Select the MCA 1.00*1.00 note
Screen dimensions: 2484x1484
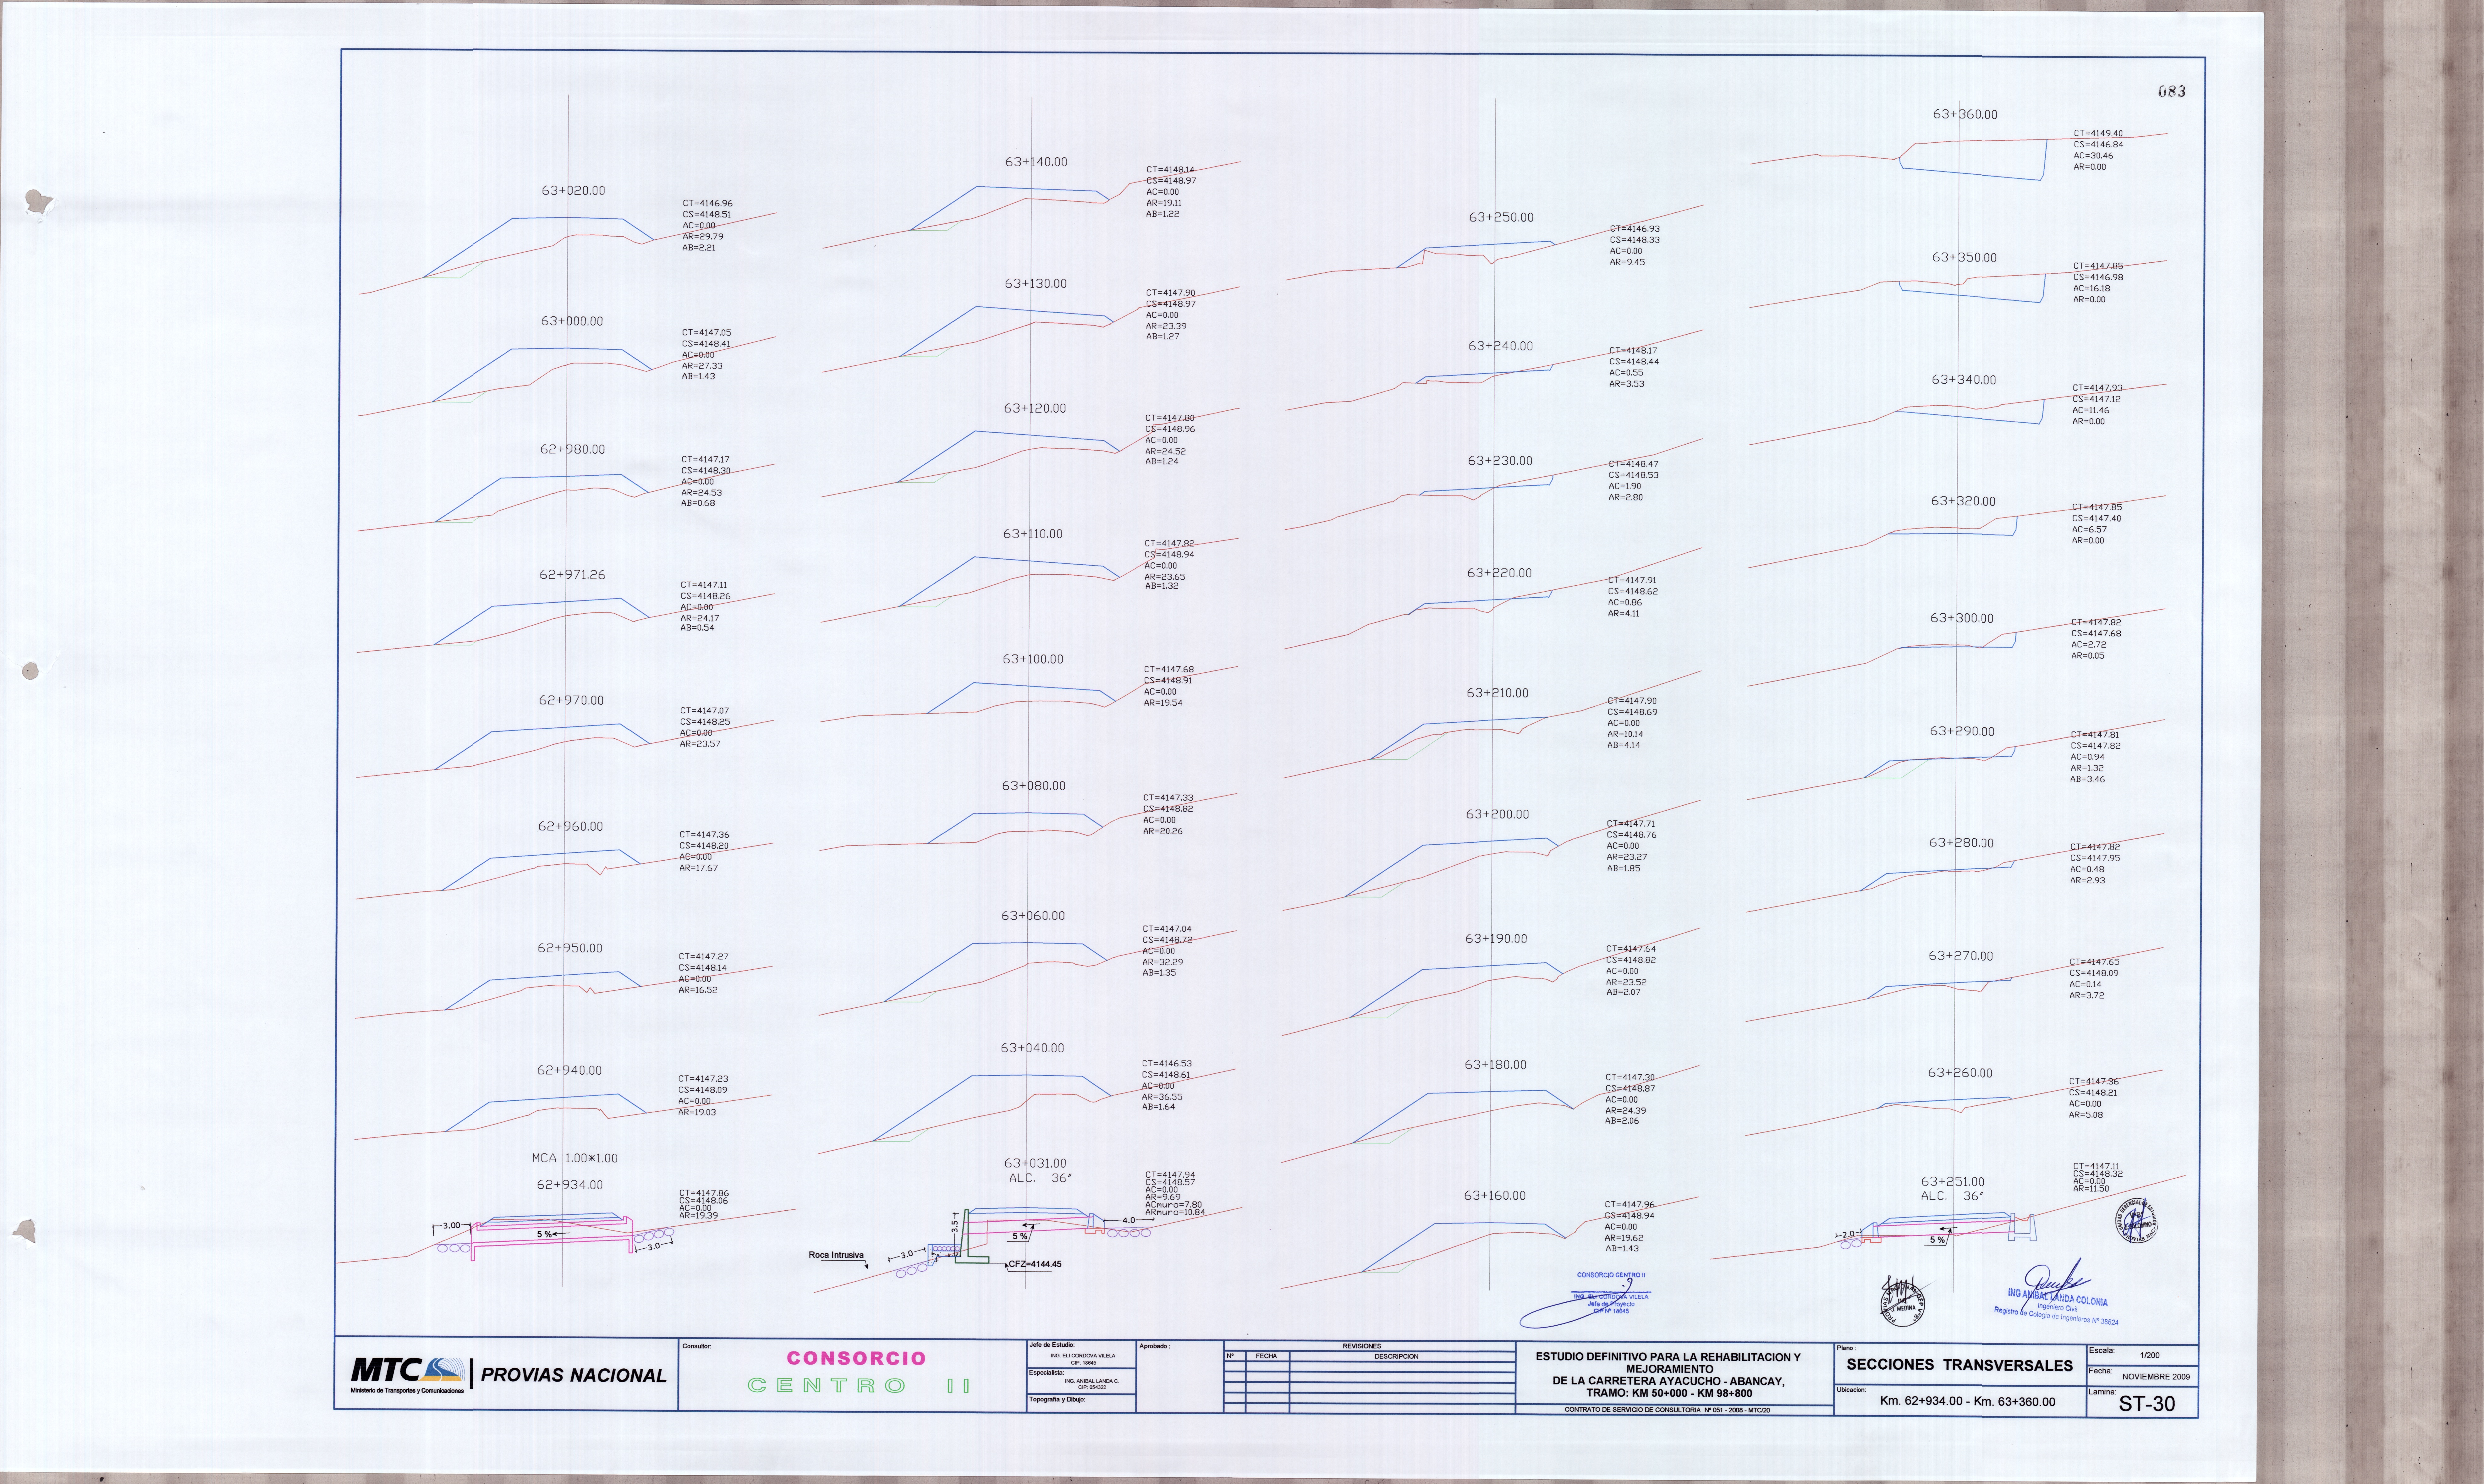click(x=575, y=1158)
